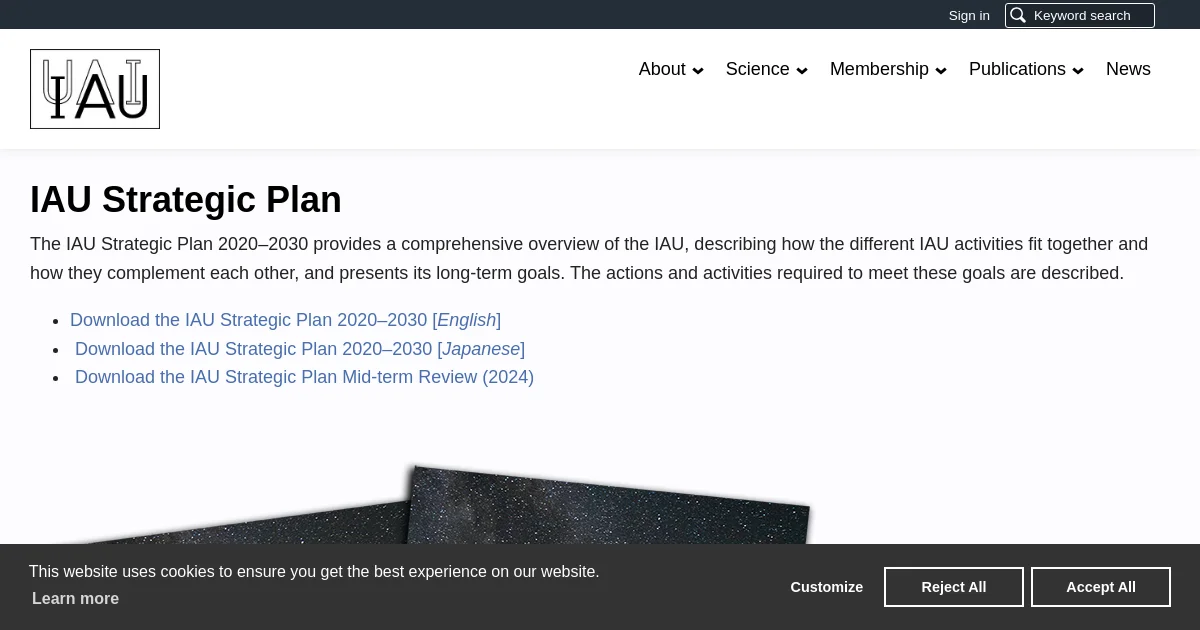
Task: Download the Strategic Plan in English
Action: pyautogui.click(x=286, y=320)
